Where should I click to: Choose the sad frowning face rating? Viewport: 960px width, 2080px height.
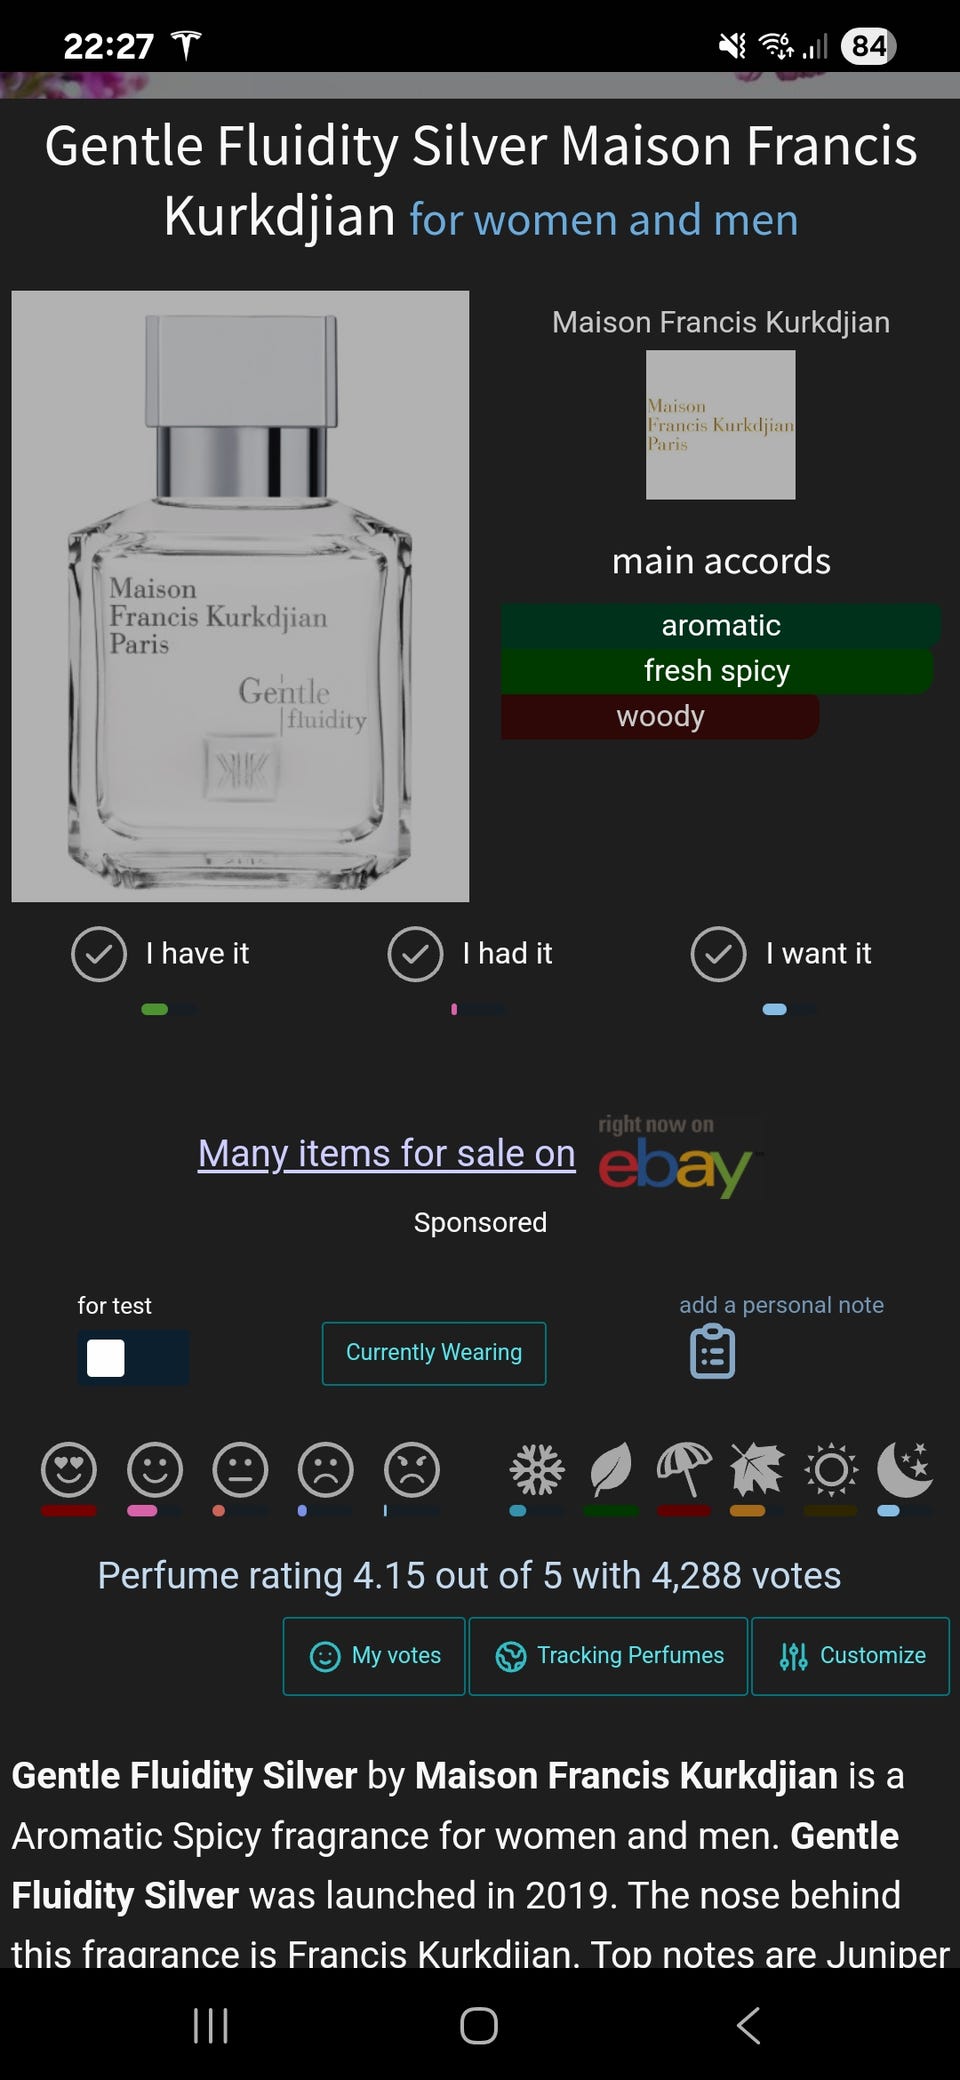click(326, 1470)
